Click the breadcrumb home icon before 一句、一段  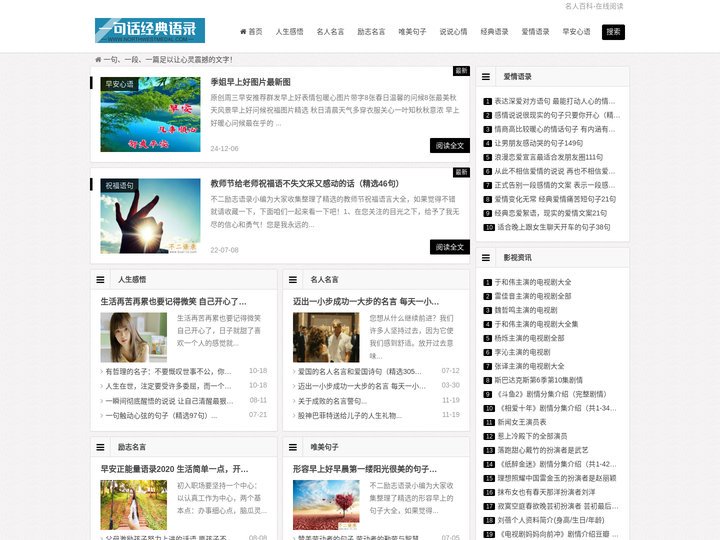point(98,60)
